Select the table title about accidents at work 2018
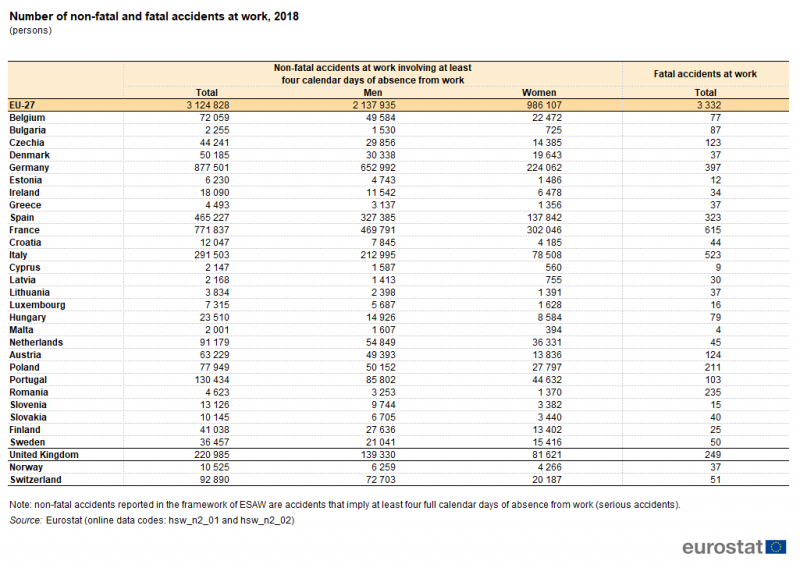The width and height of the screenshot is (800, 568). (x=153, y=17)
